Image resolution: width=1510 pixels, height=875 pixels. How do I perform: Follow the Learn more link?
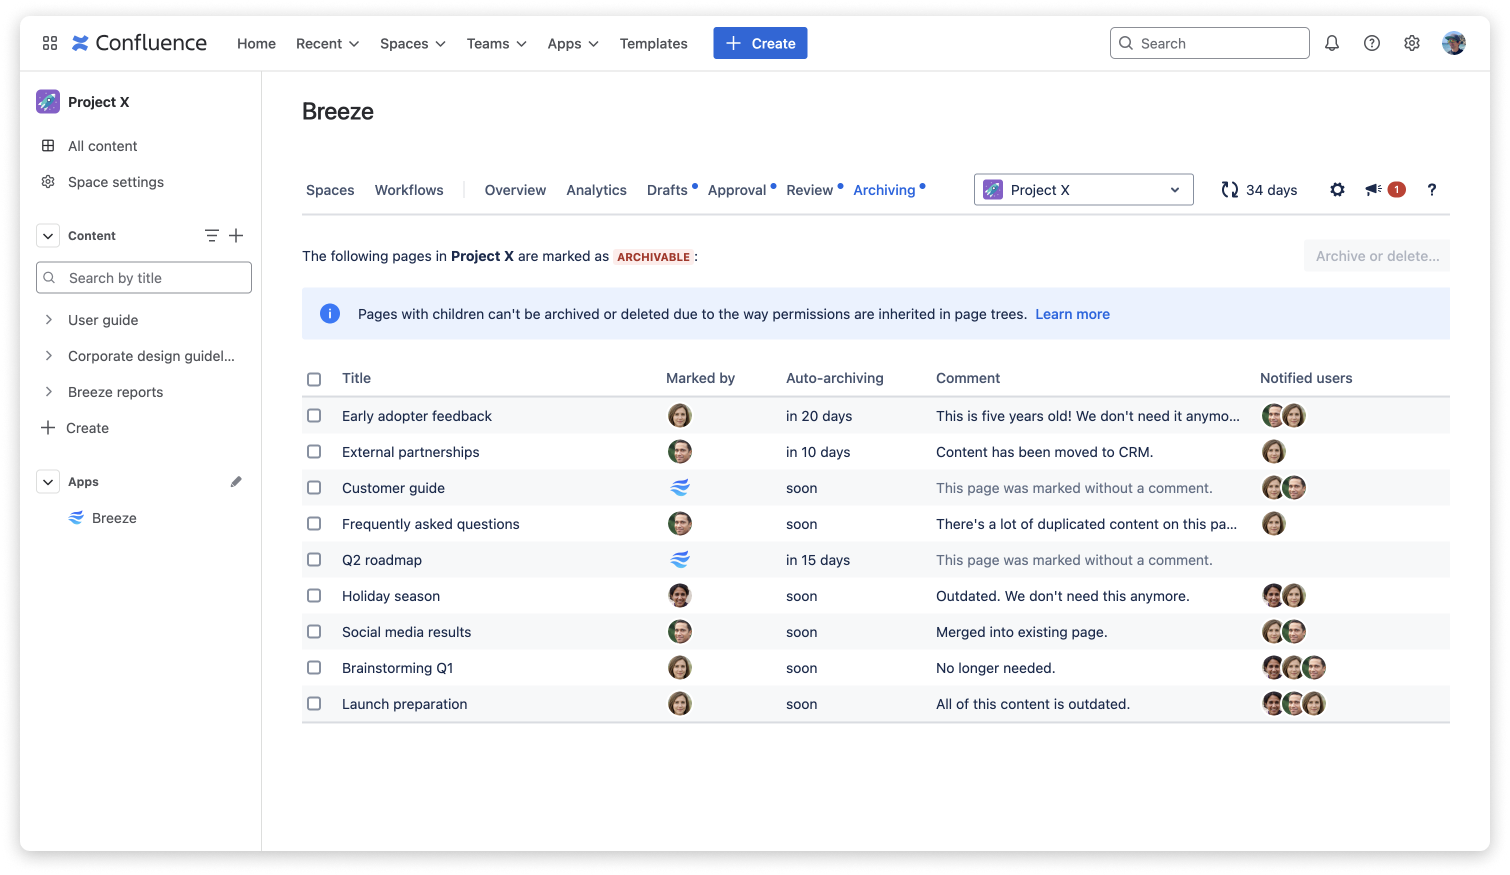point(1072,314)
